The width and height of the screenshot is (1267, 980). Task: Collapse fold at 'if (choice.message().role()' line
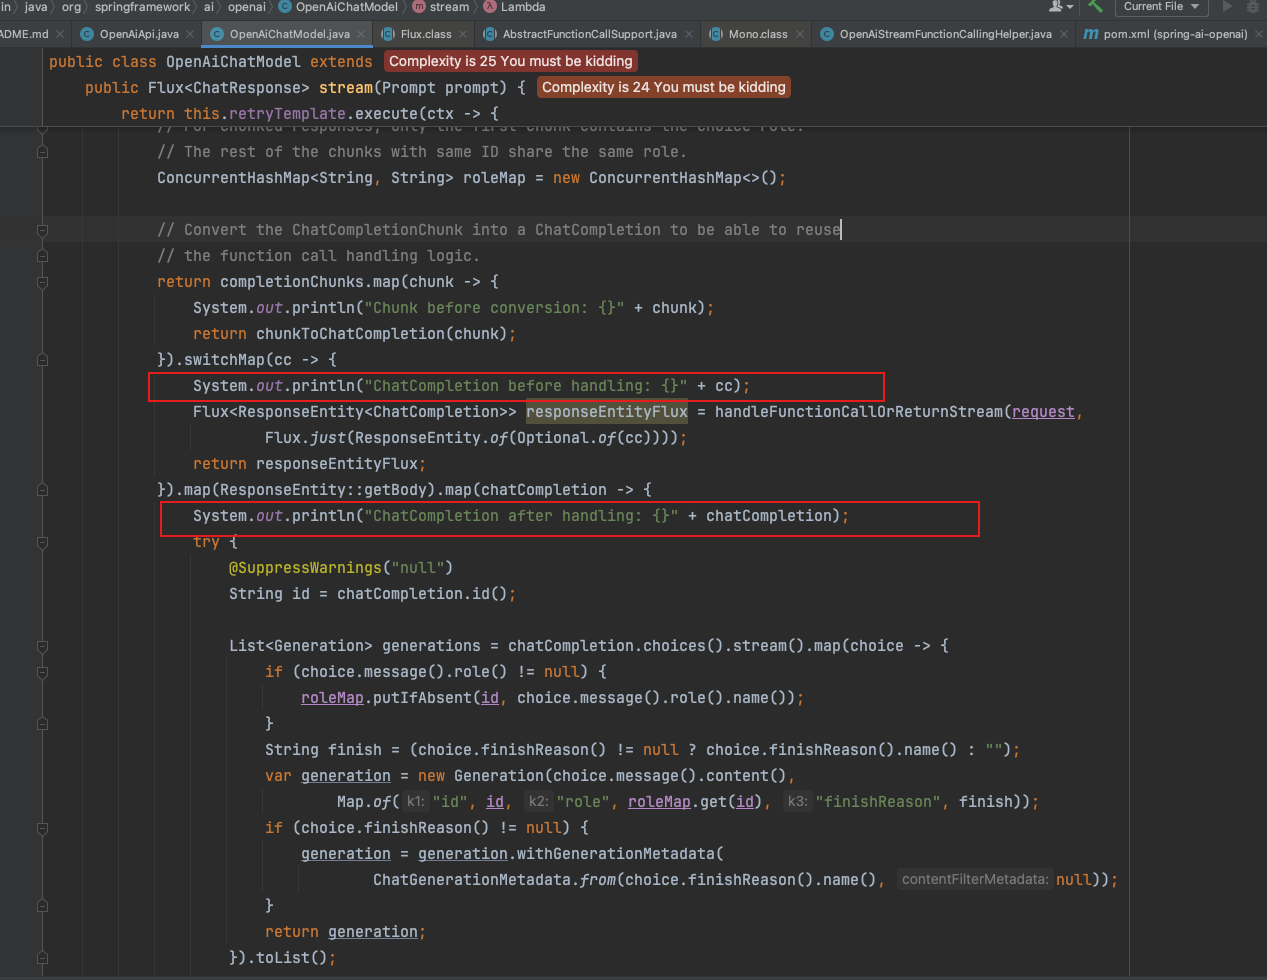42,672
